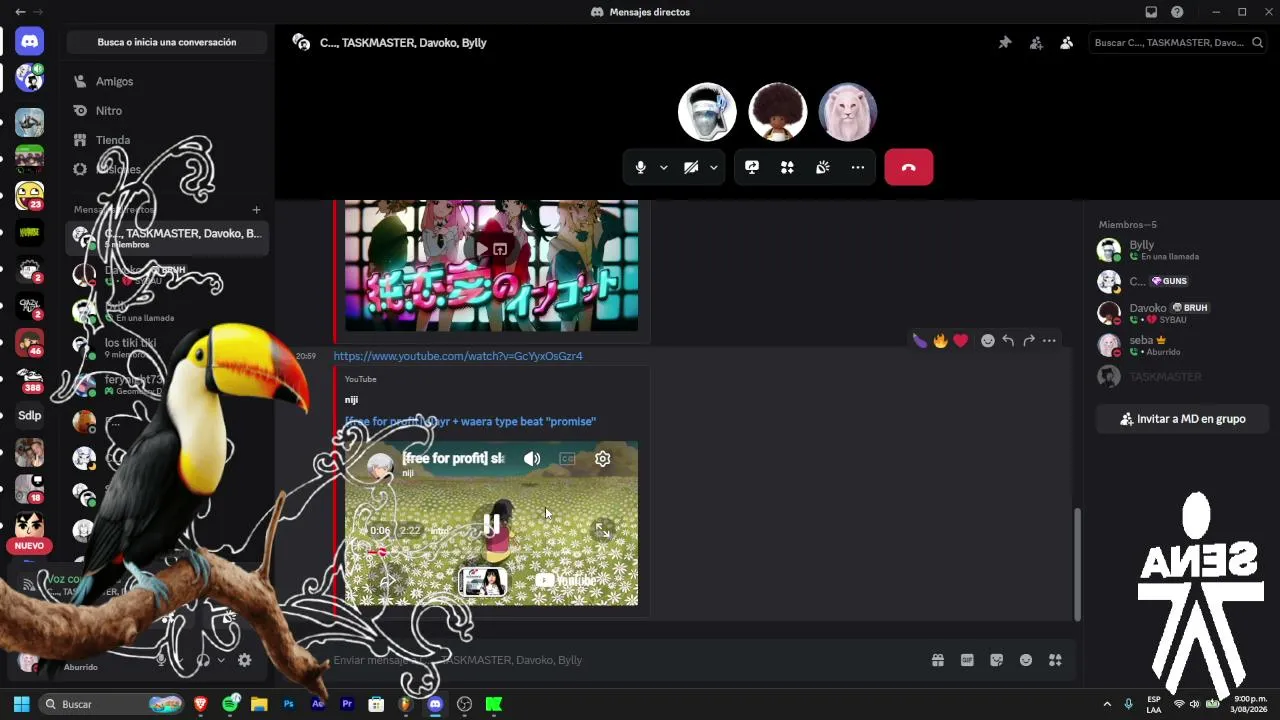Open Discord home direct messages button
Image resolution: width=1280 pixels, height=720 pixels.
[30, 41]
